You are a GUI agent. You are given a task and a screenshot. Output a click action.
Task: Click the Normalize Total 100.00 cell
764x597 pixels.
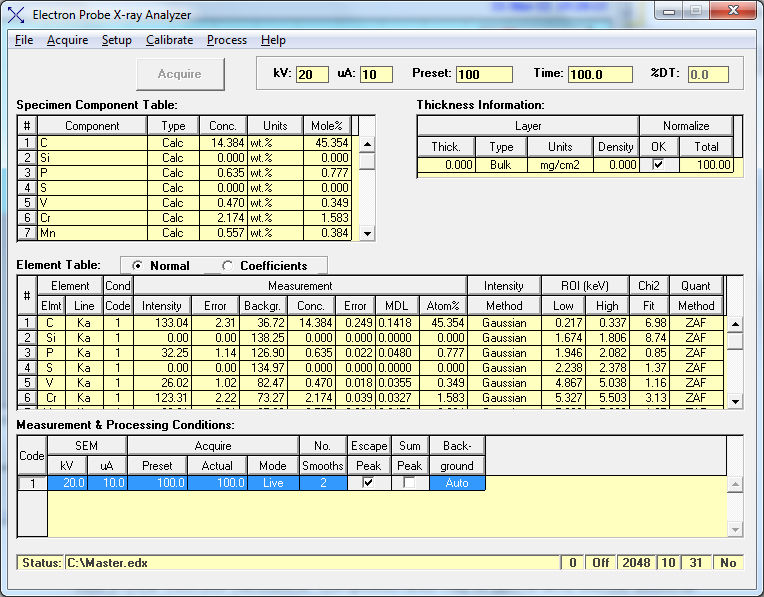[x=706, y=165]
